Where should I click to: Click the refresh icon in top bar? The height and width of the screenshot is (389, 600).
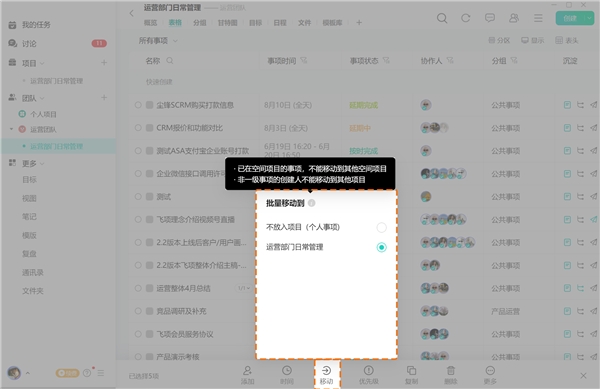[466, 18]
